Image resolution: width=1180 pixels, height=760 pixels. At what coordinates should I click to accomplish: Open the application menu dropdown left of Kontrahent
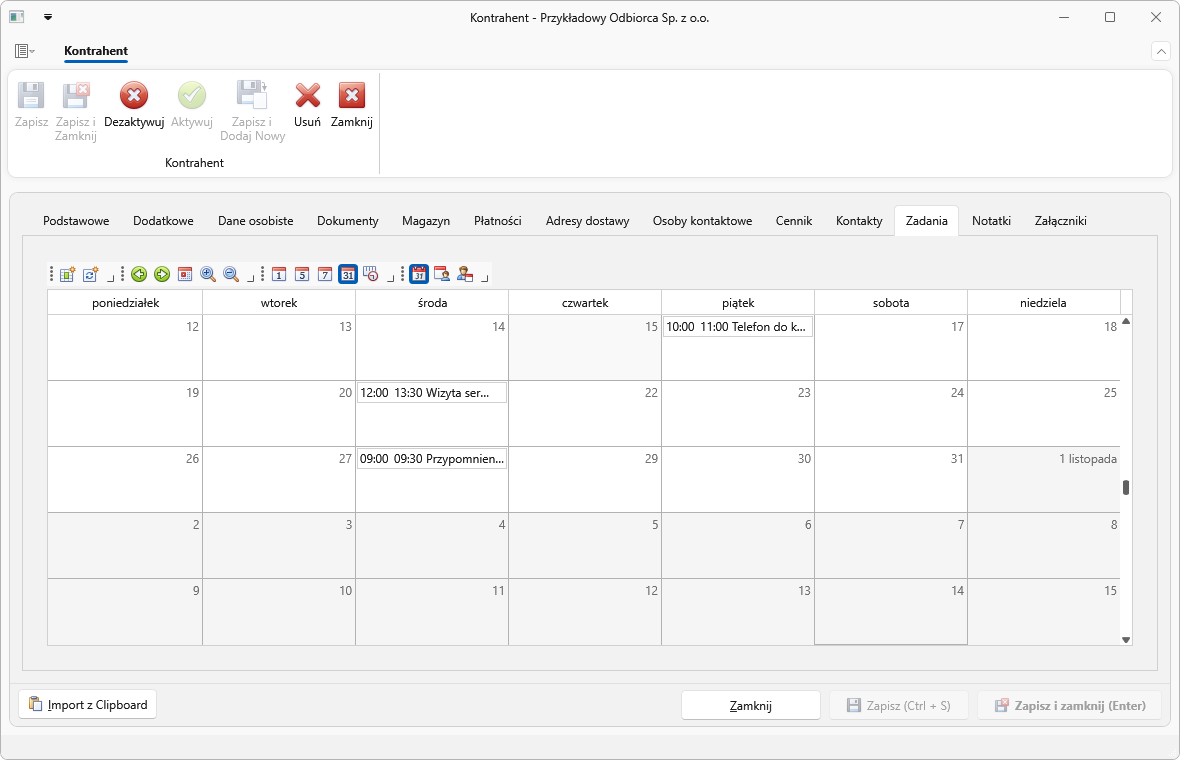(x=25, y=51)
